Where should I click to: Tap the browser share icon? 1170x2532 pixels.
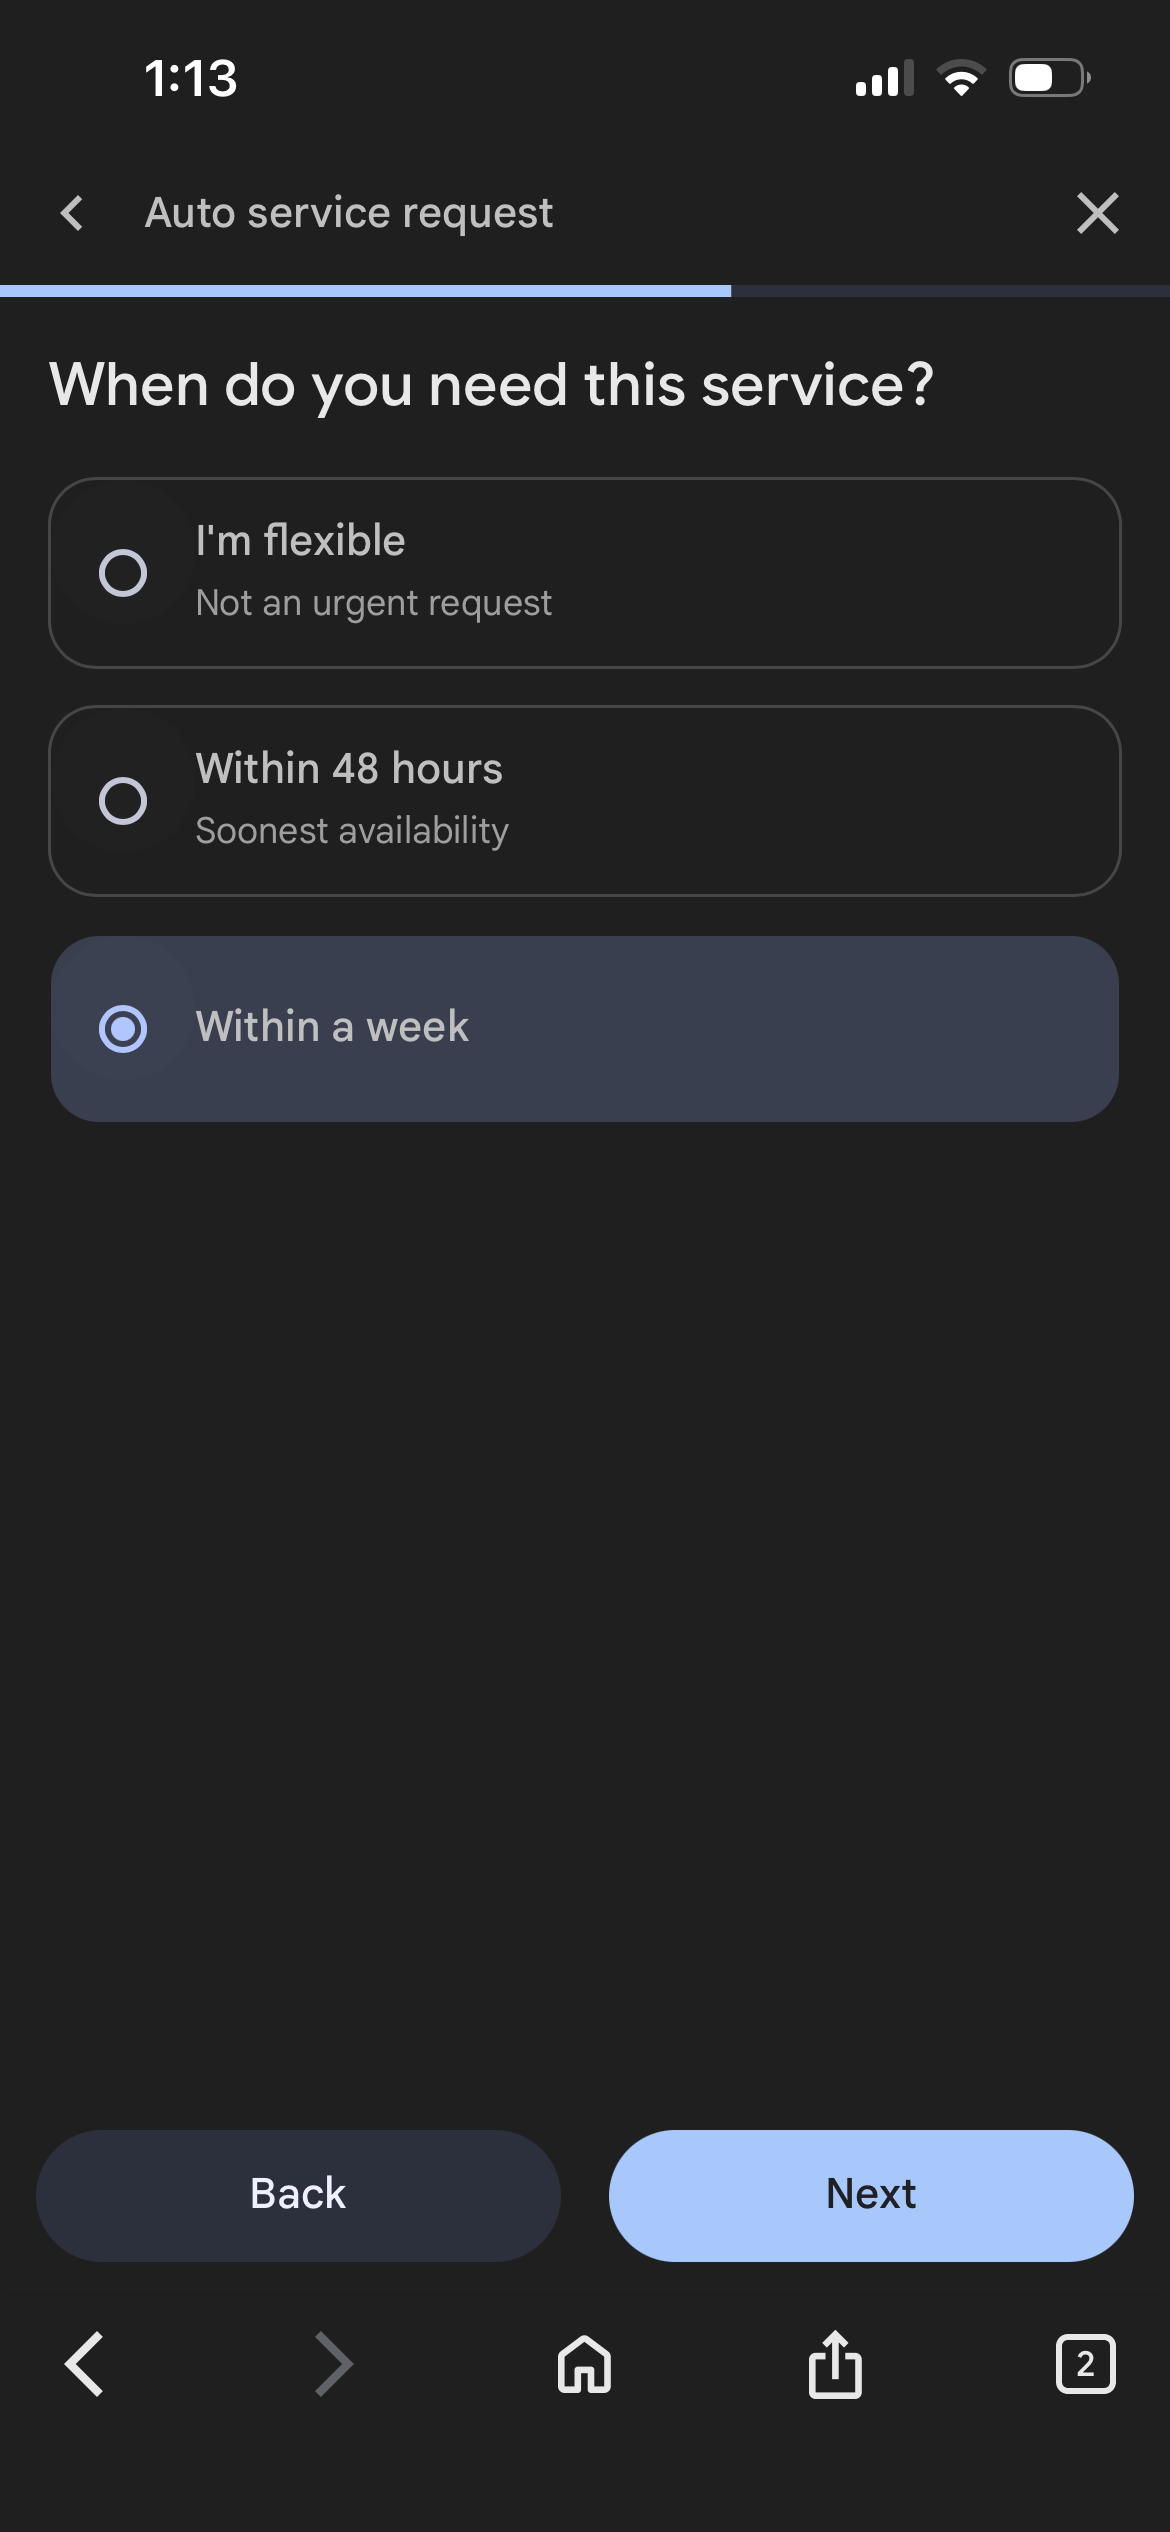pyautogui.click(x=835, y=2365)
